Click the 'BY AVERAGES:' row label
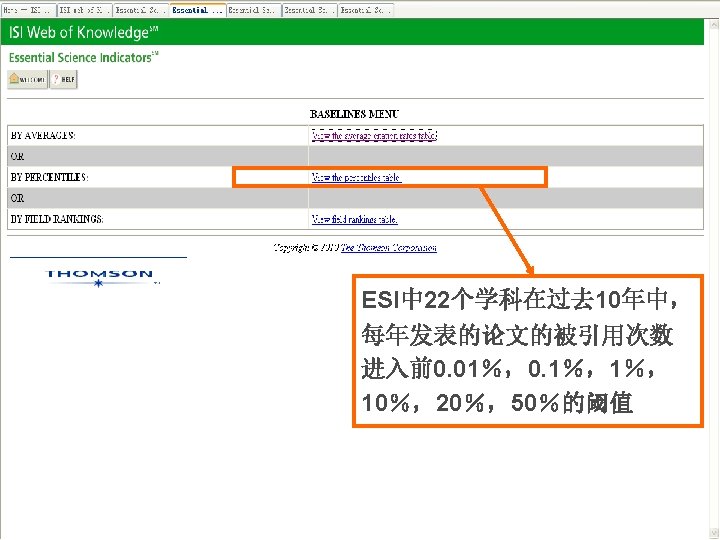 click(x=43, y=135)
